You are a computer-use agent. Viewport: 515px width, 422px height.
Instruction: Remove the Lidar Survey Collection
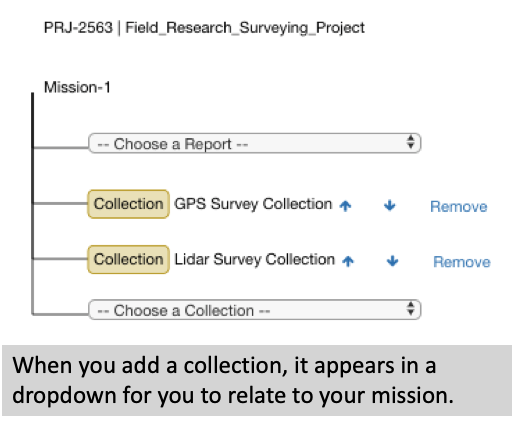click(462, 262)
